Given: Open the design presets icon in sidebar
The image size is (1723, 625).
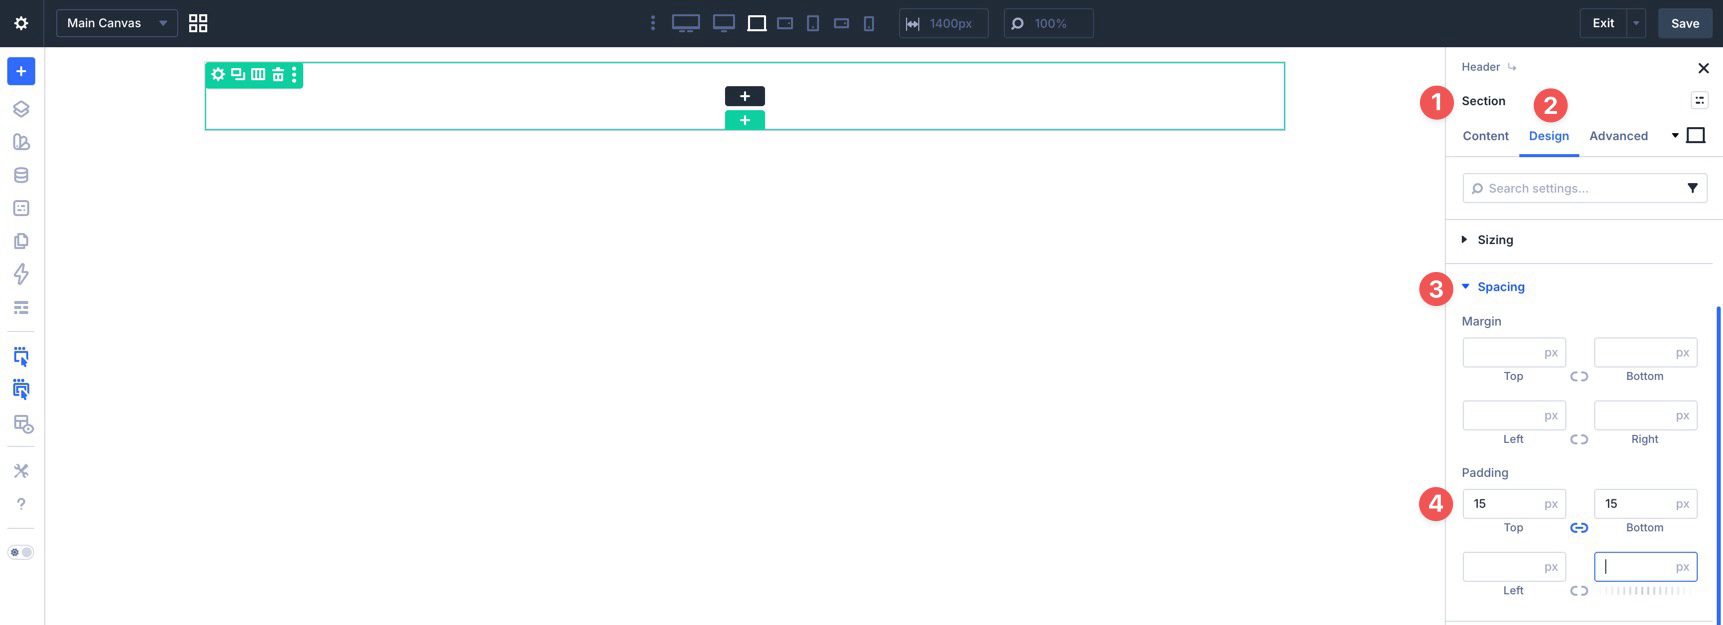Looking at the screenshot, I should click(x=21, y=142).
